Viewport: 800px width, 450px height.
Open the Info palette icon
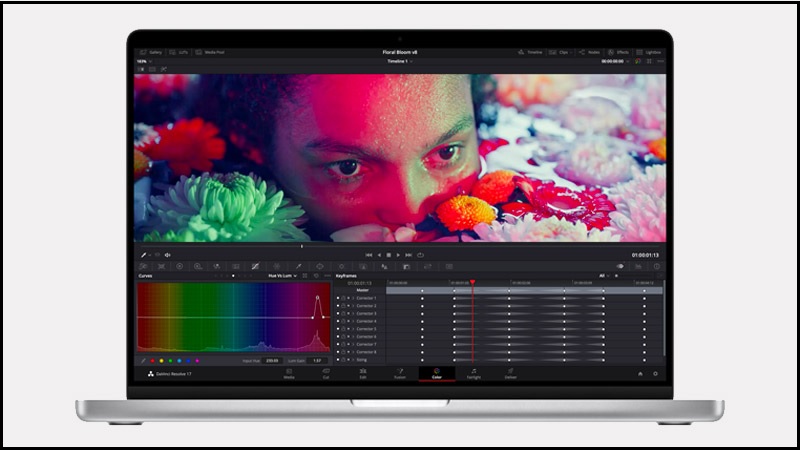click(x=657, y=266)
